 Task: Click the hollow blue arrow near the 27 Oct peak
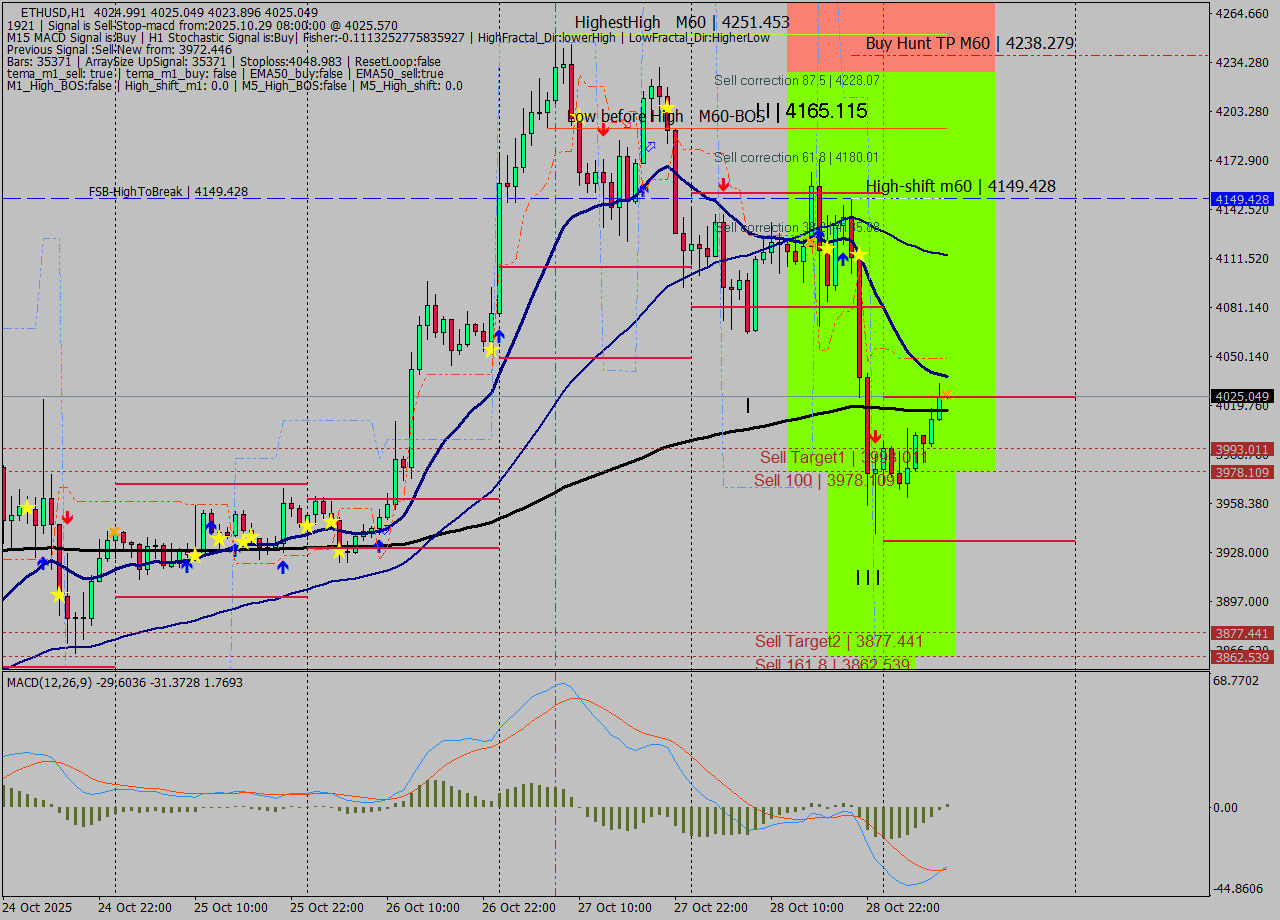point(649,145)
